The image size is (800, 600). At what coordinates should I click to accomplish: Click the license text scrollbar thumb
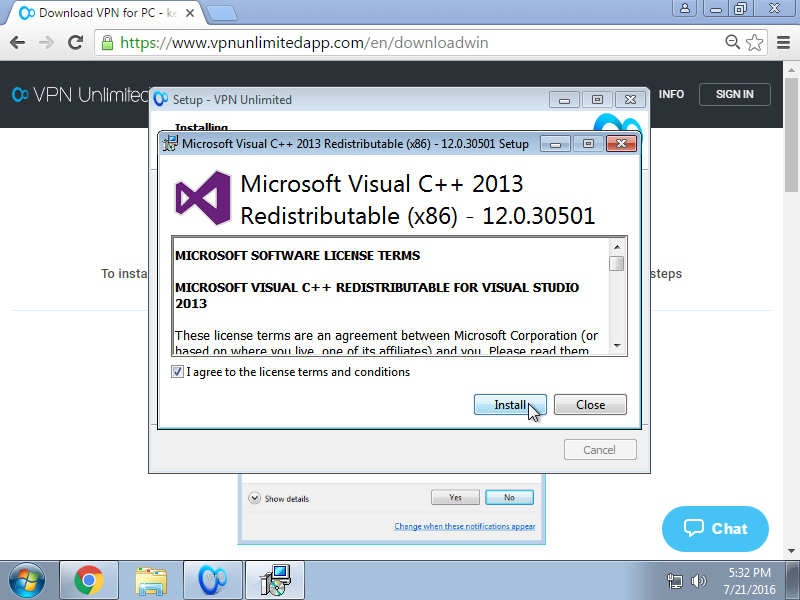(617, 264)
